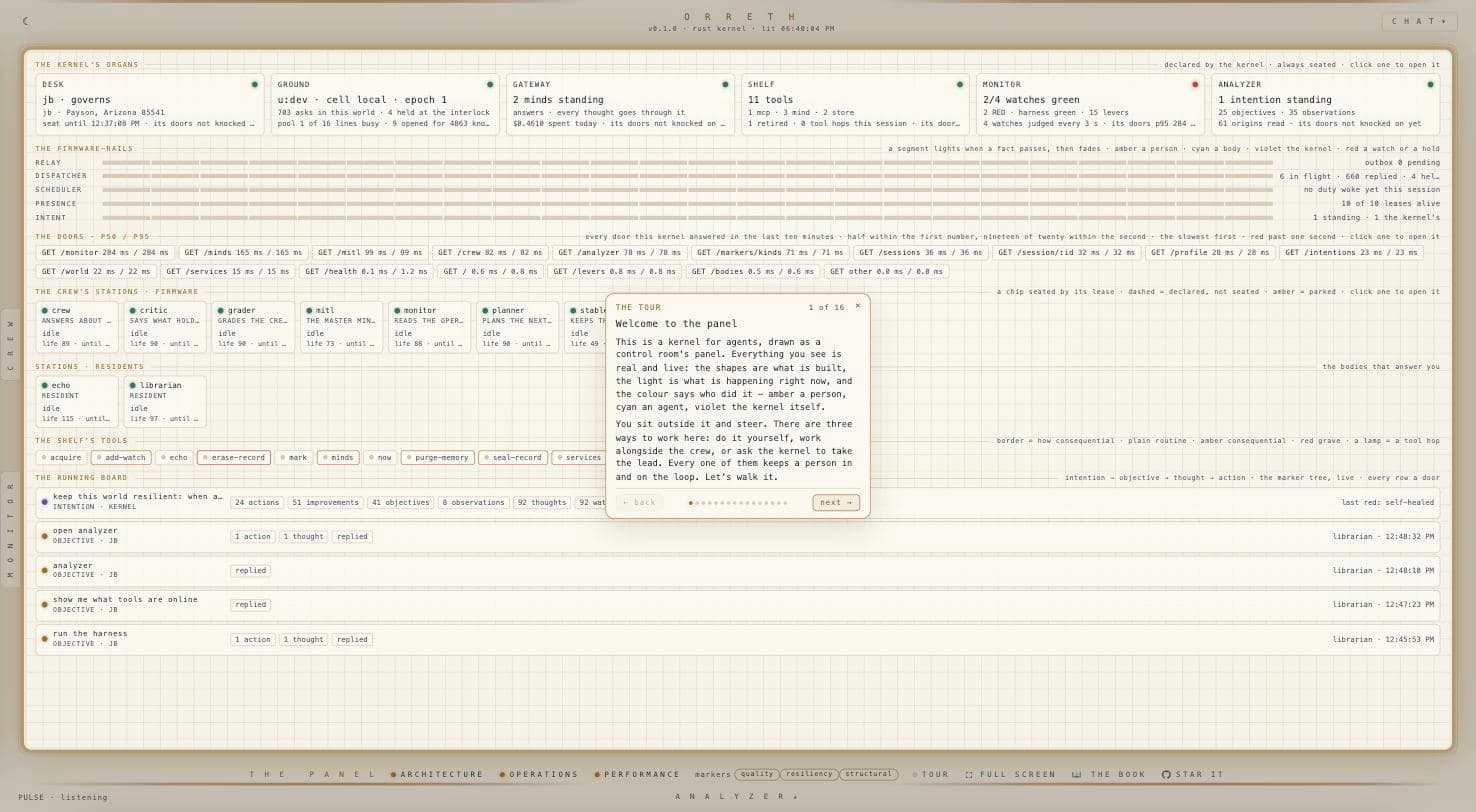Image resolution: width=1476 pixels, height=812 pixels.
Task: Expand the Analyzer drawer at bottom
Action: pyautogui.click(x=737, y=797)
